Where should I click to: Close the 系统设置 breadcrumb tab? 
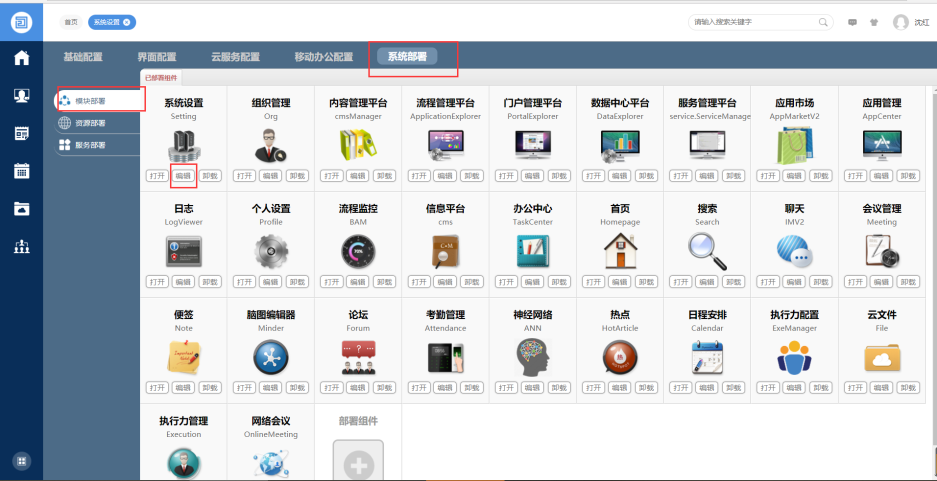click(127, 22)
